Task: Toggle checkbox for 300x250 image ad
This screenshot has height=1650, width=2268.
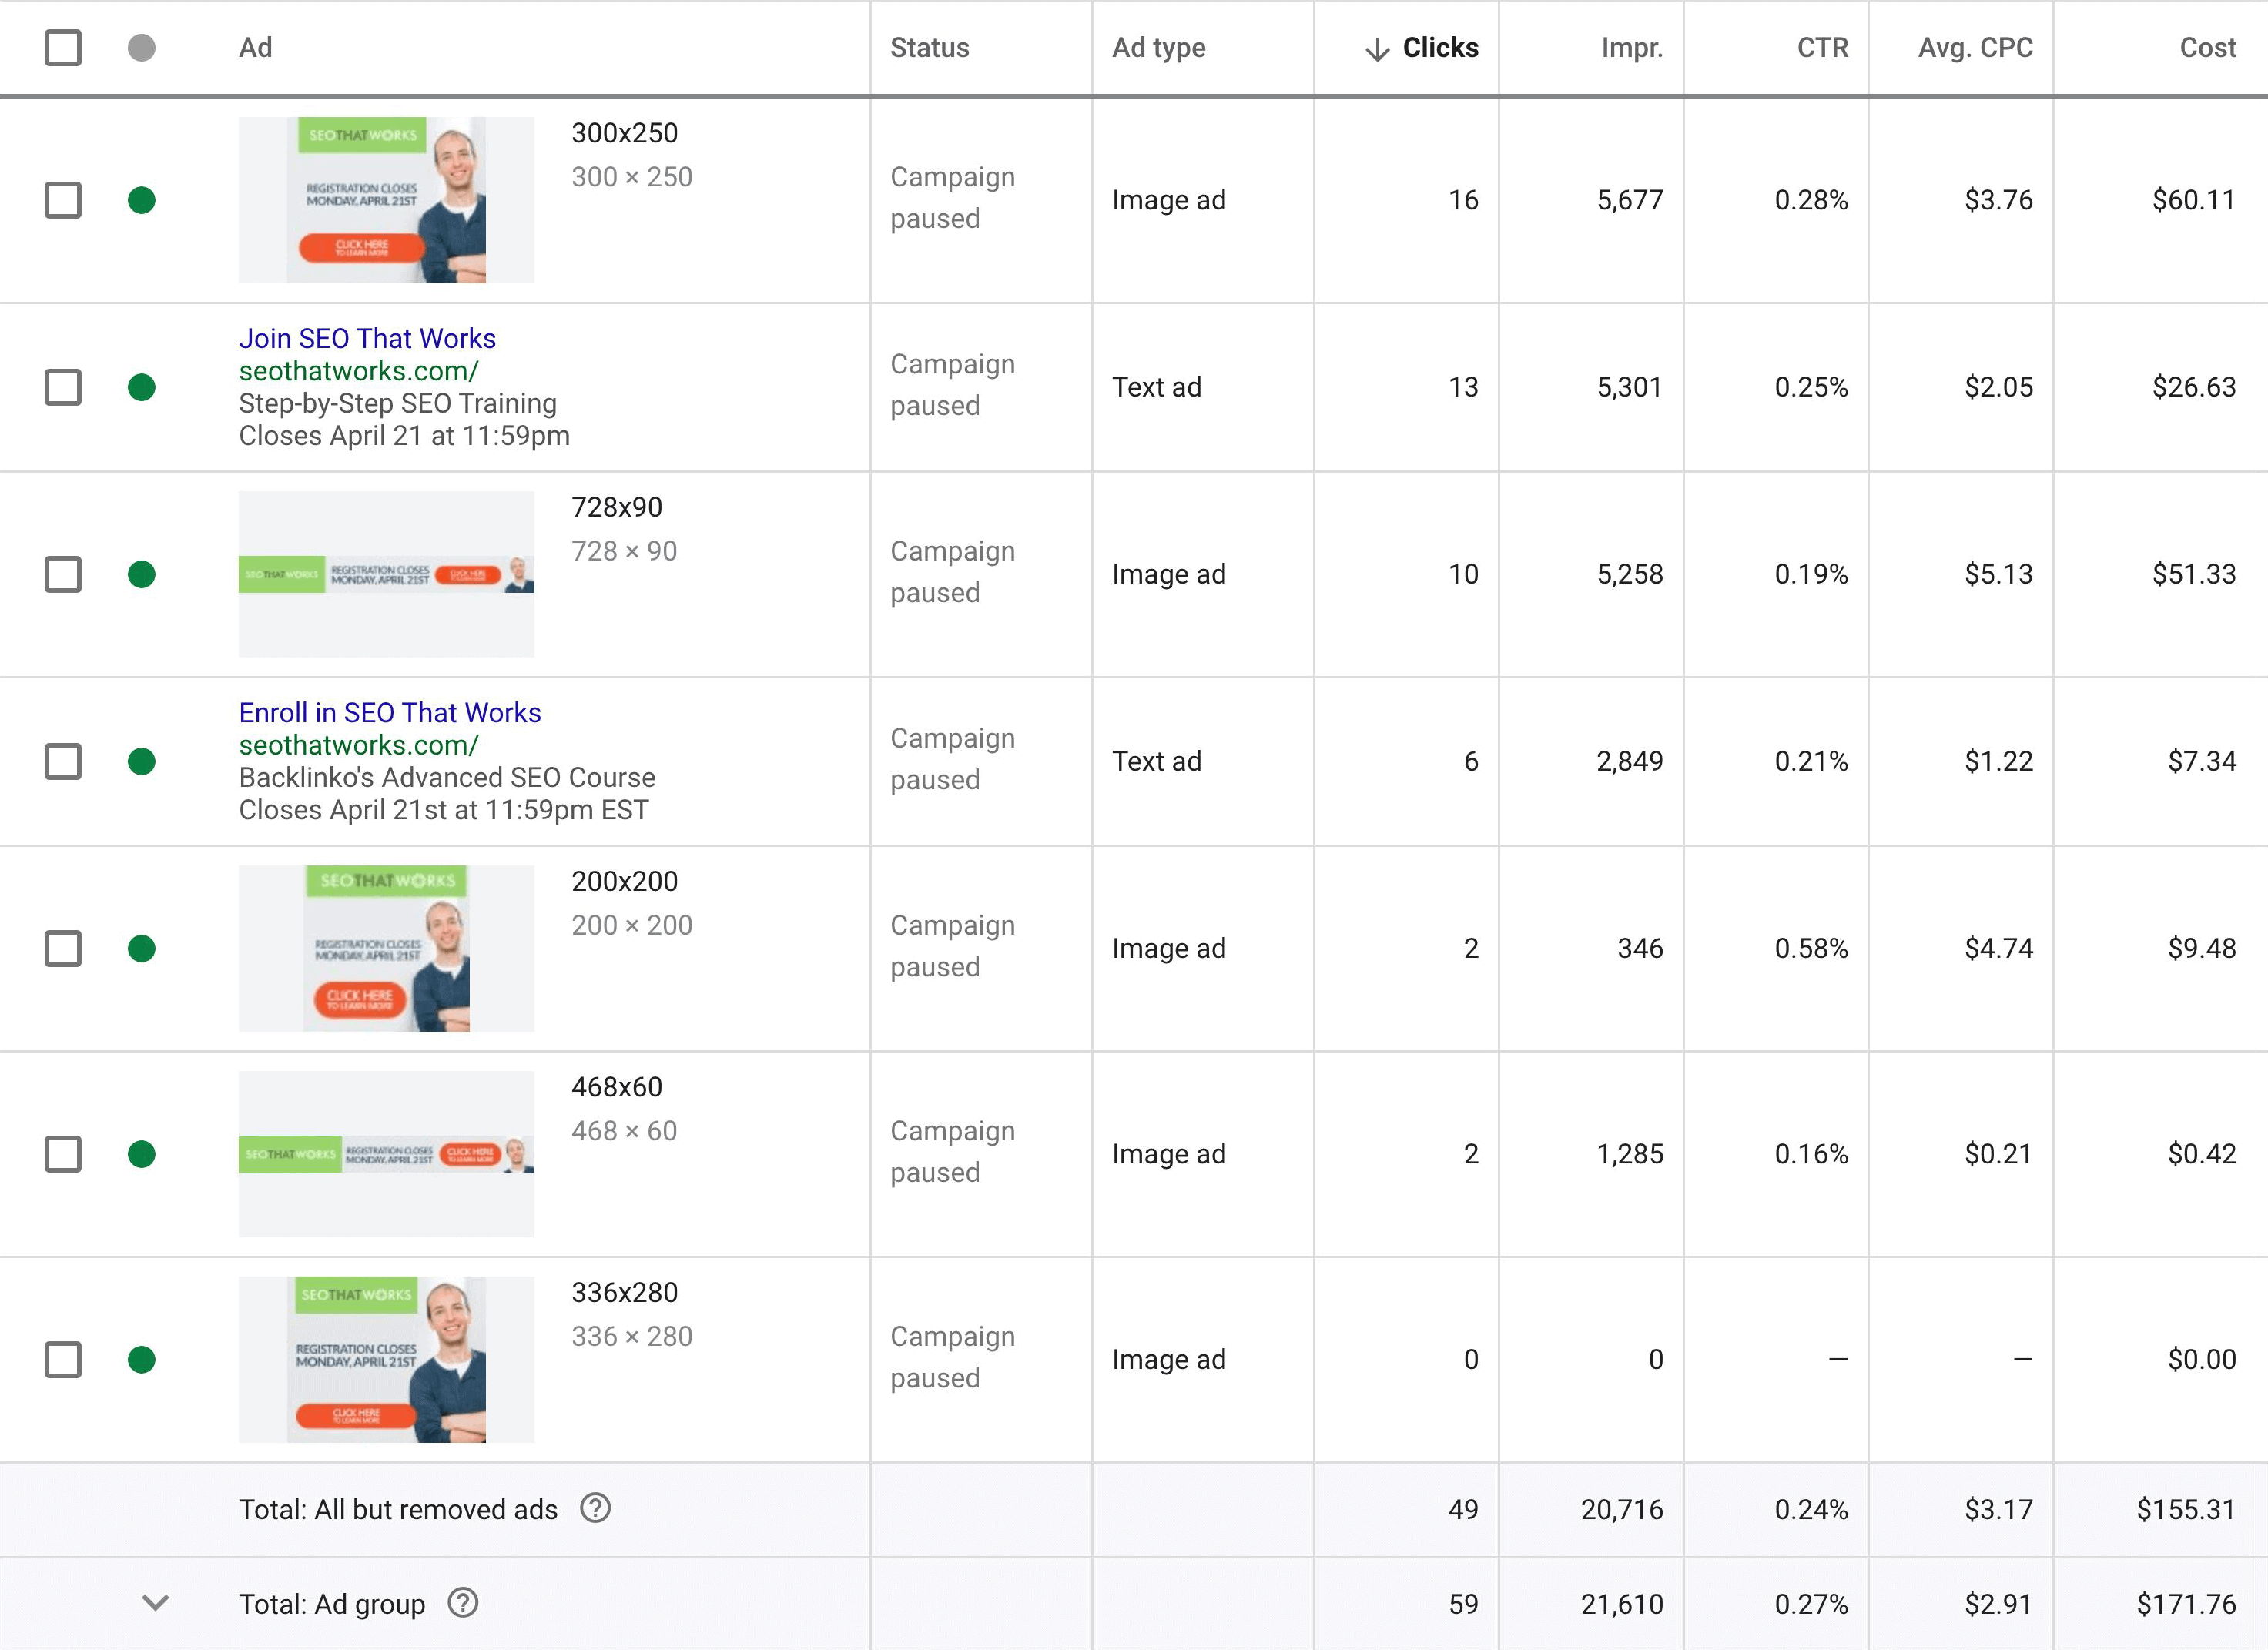Action: [x=63, y=199]
